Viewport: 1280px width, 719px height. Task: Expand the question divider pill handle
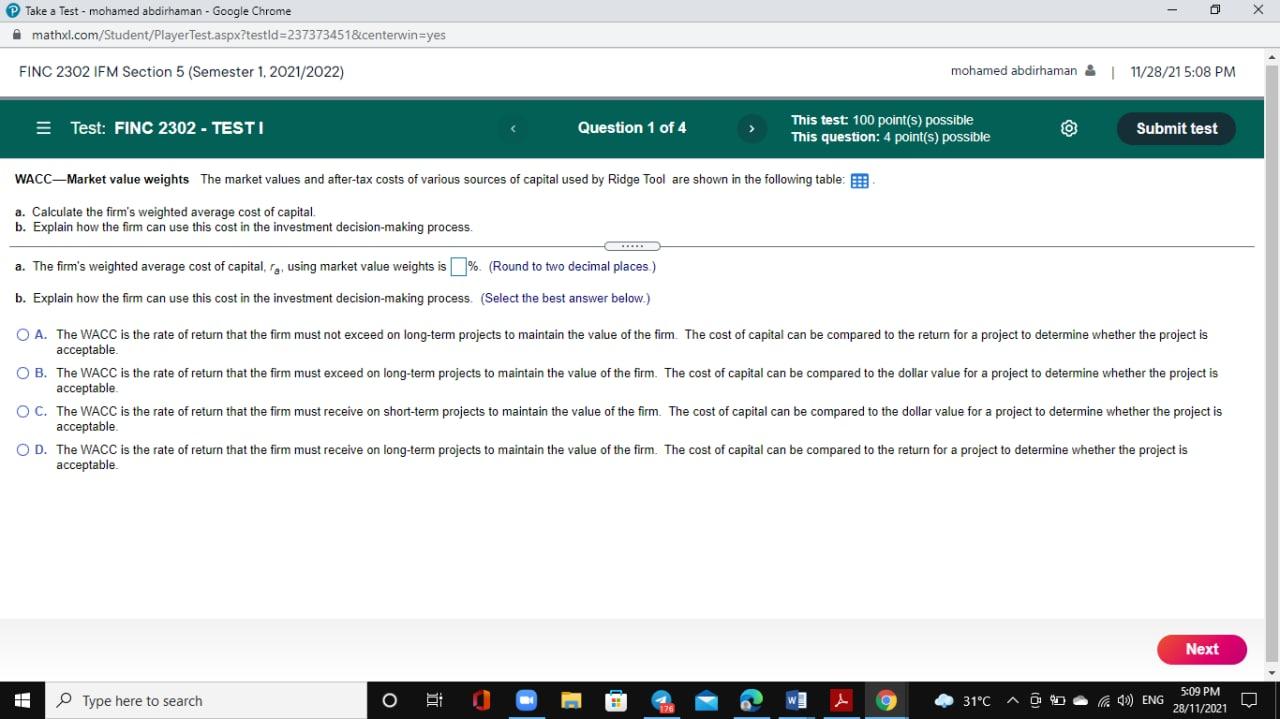(632, 245)
